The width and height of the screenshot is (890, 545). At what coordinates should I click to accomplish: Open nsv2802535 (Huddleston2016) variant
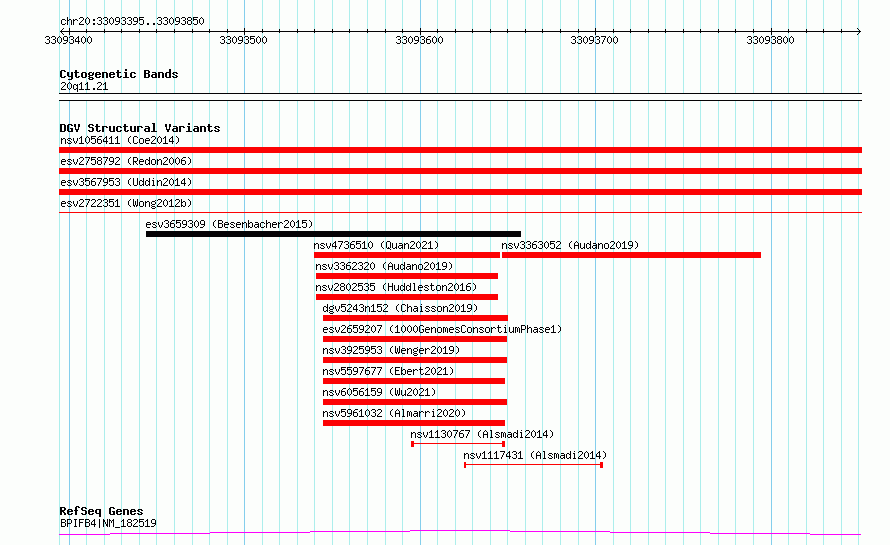point(396,287)
